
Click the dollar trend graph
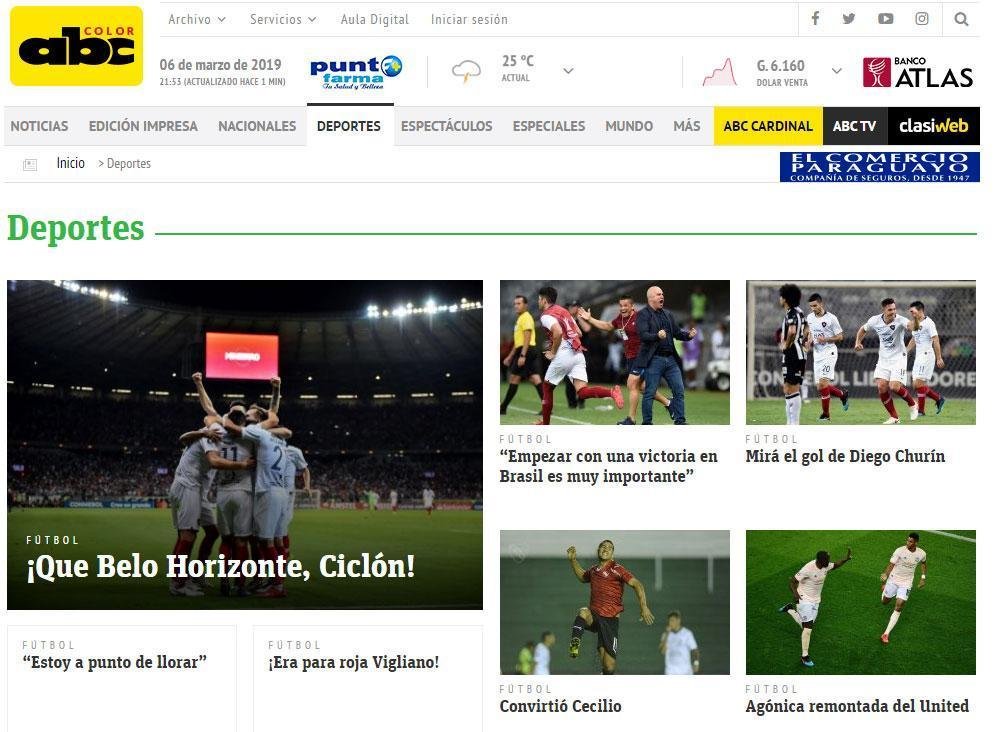click(x=718, y=68)
